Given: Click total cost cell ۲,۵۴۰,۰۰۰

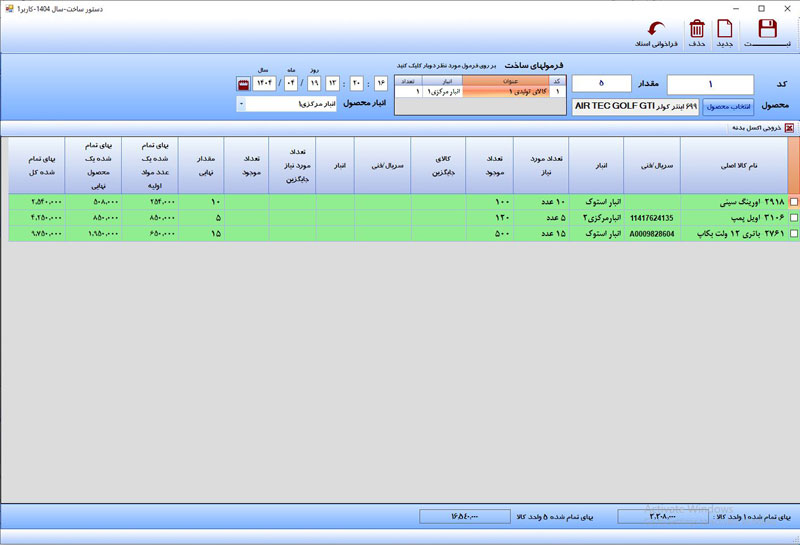Looking at the screenshot, I should pos(37,202).
